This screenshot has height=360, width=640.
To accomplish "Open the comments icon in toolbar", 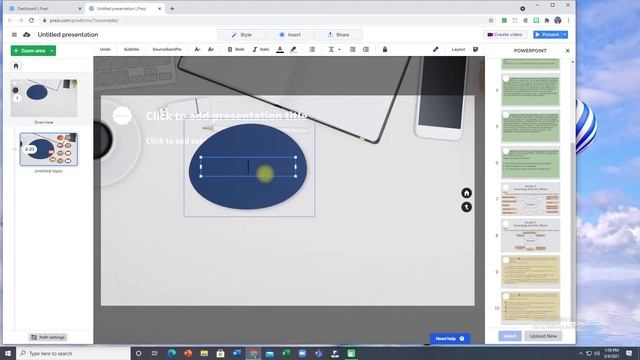I will [x=476, y=49].
